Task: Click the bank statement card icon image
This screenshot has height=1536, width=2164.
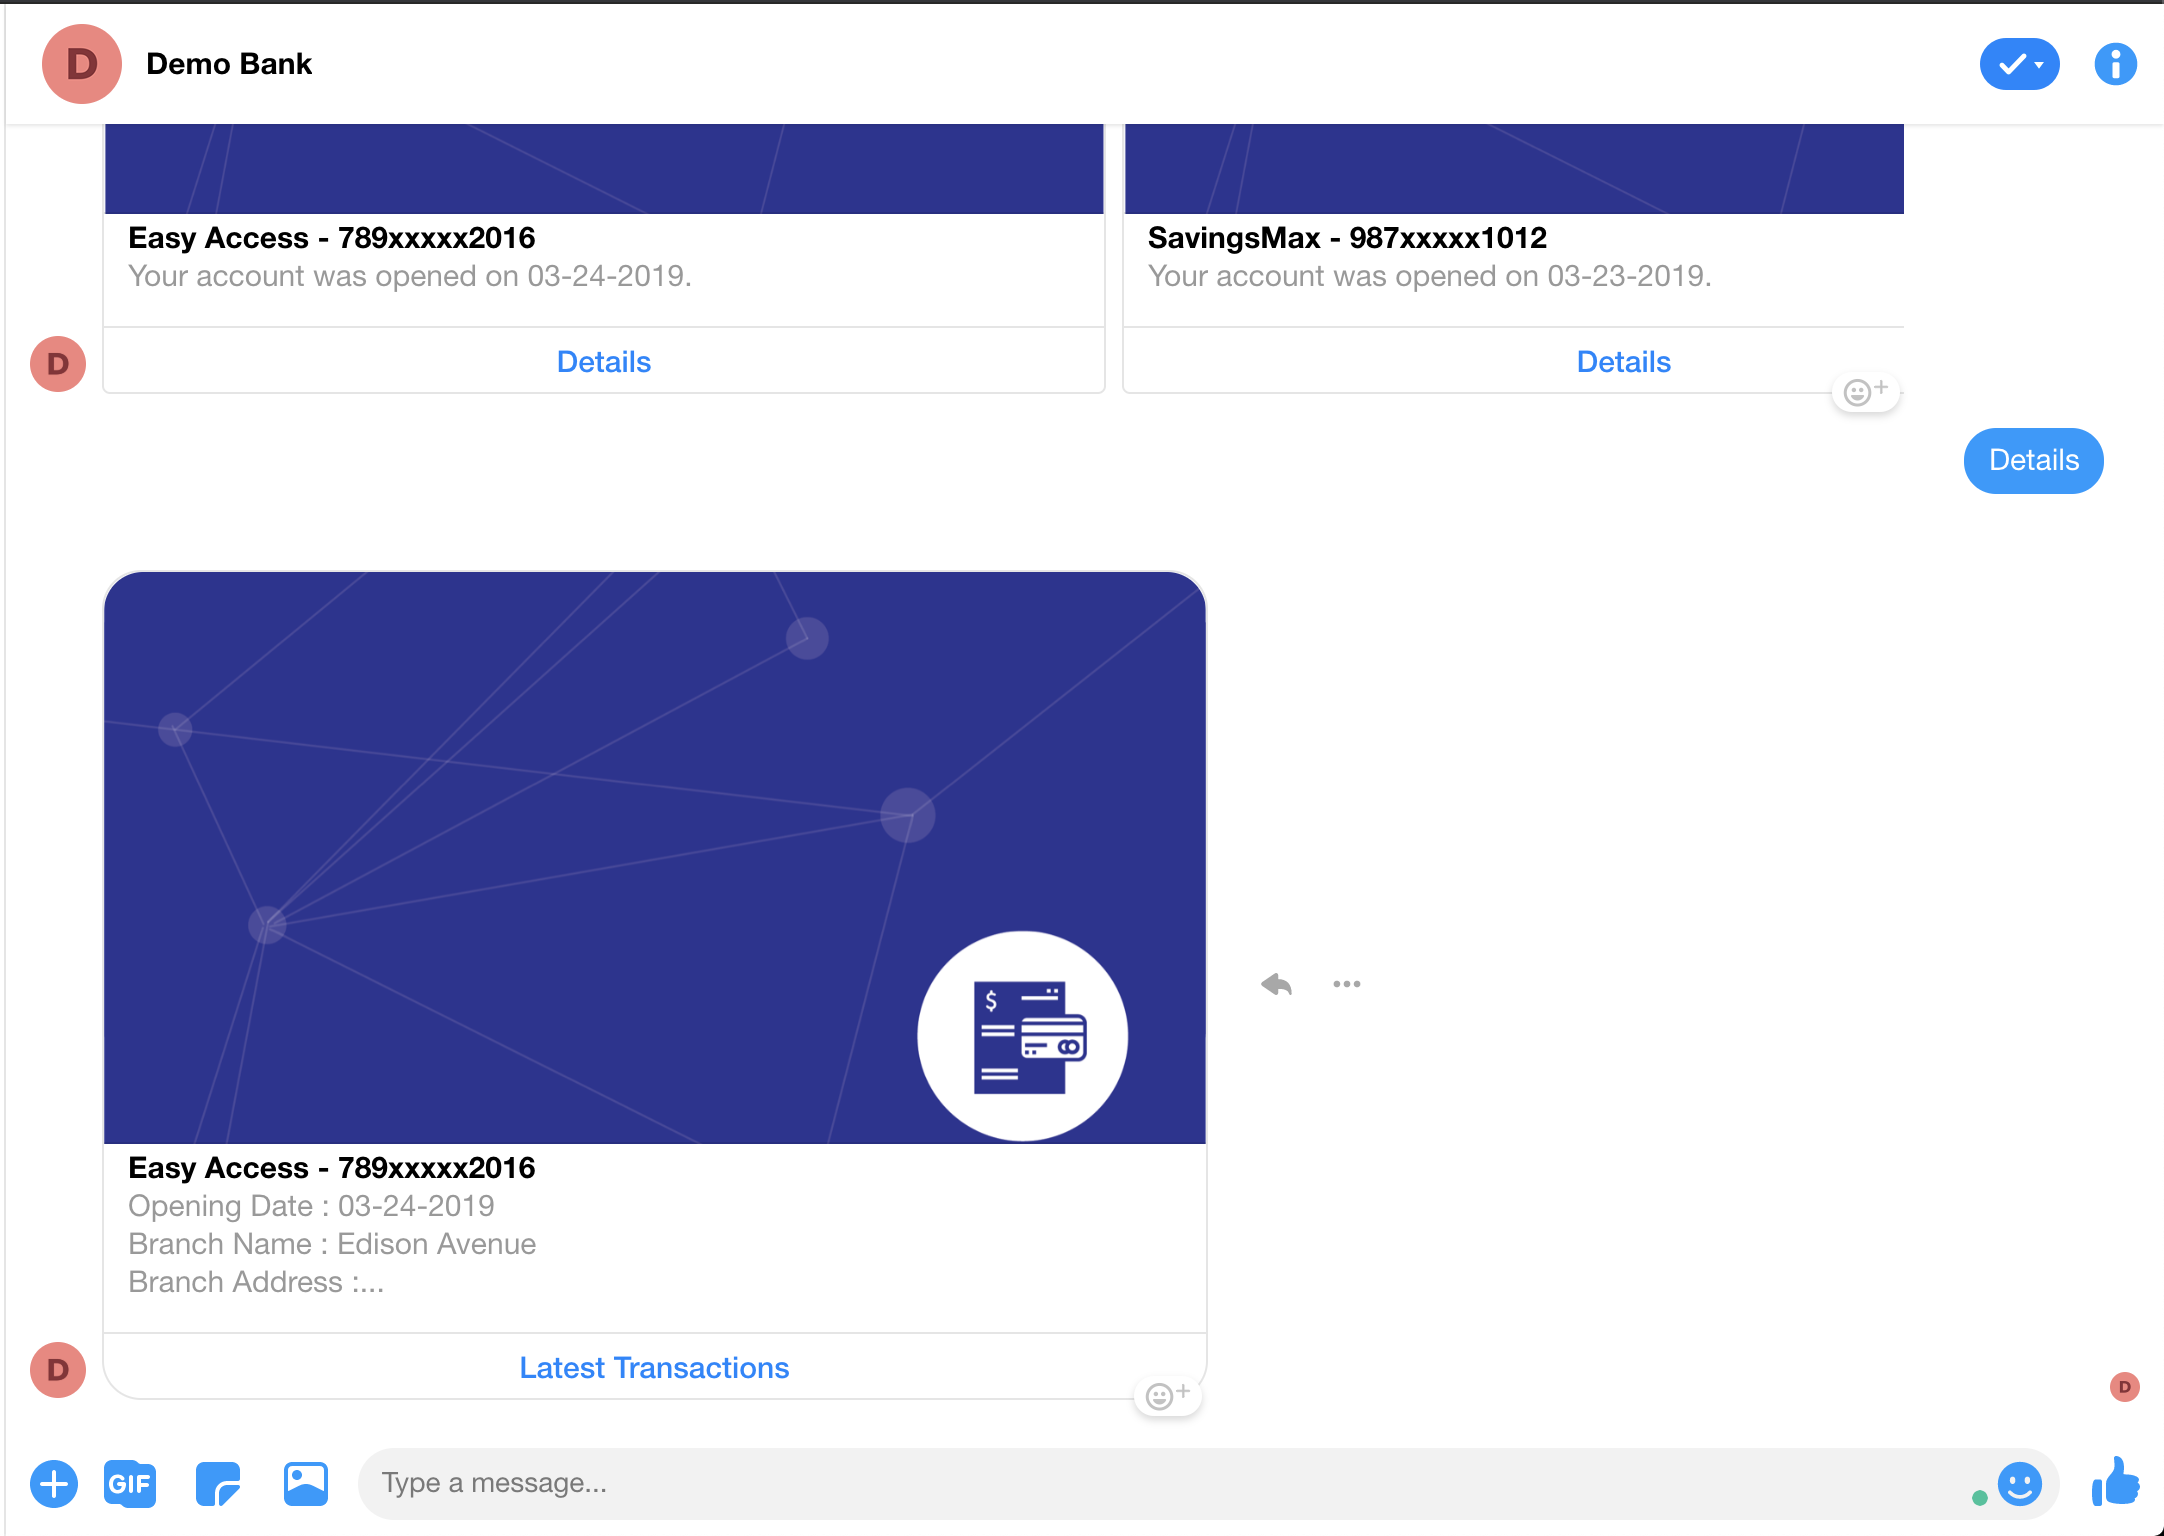Action: [1022, 1036]
